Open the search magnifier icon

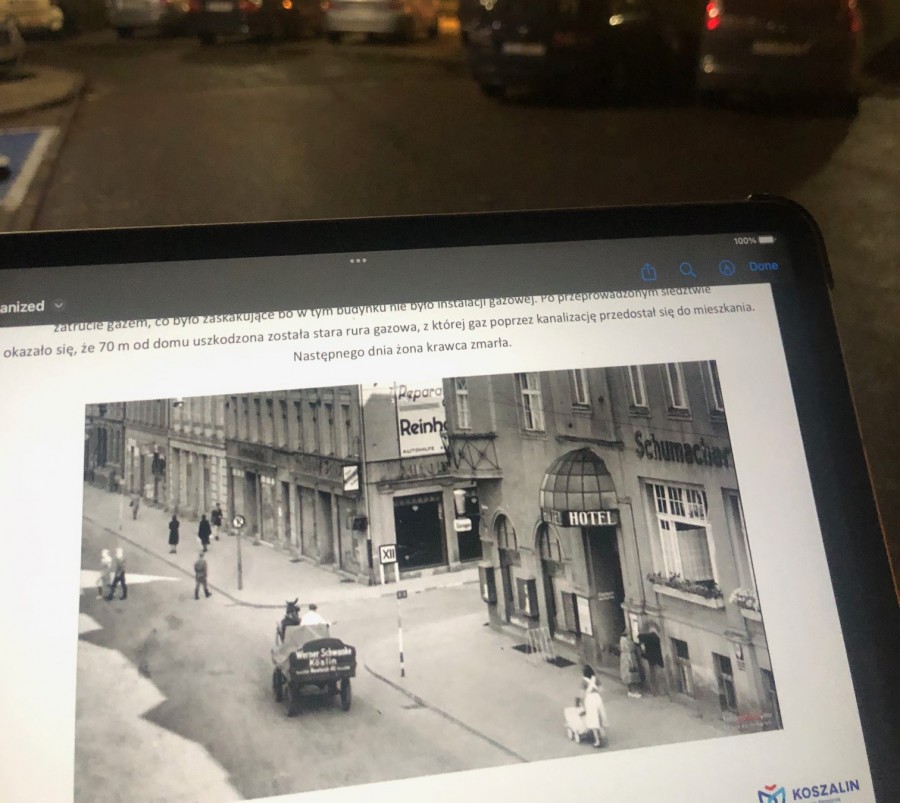click(687, 269)
